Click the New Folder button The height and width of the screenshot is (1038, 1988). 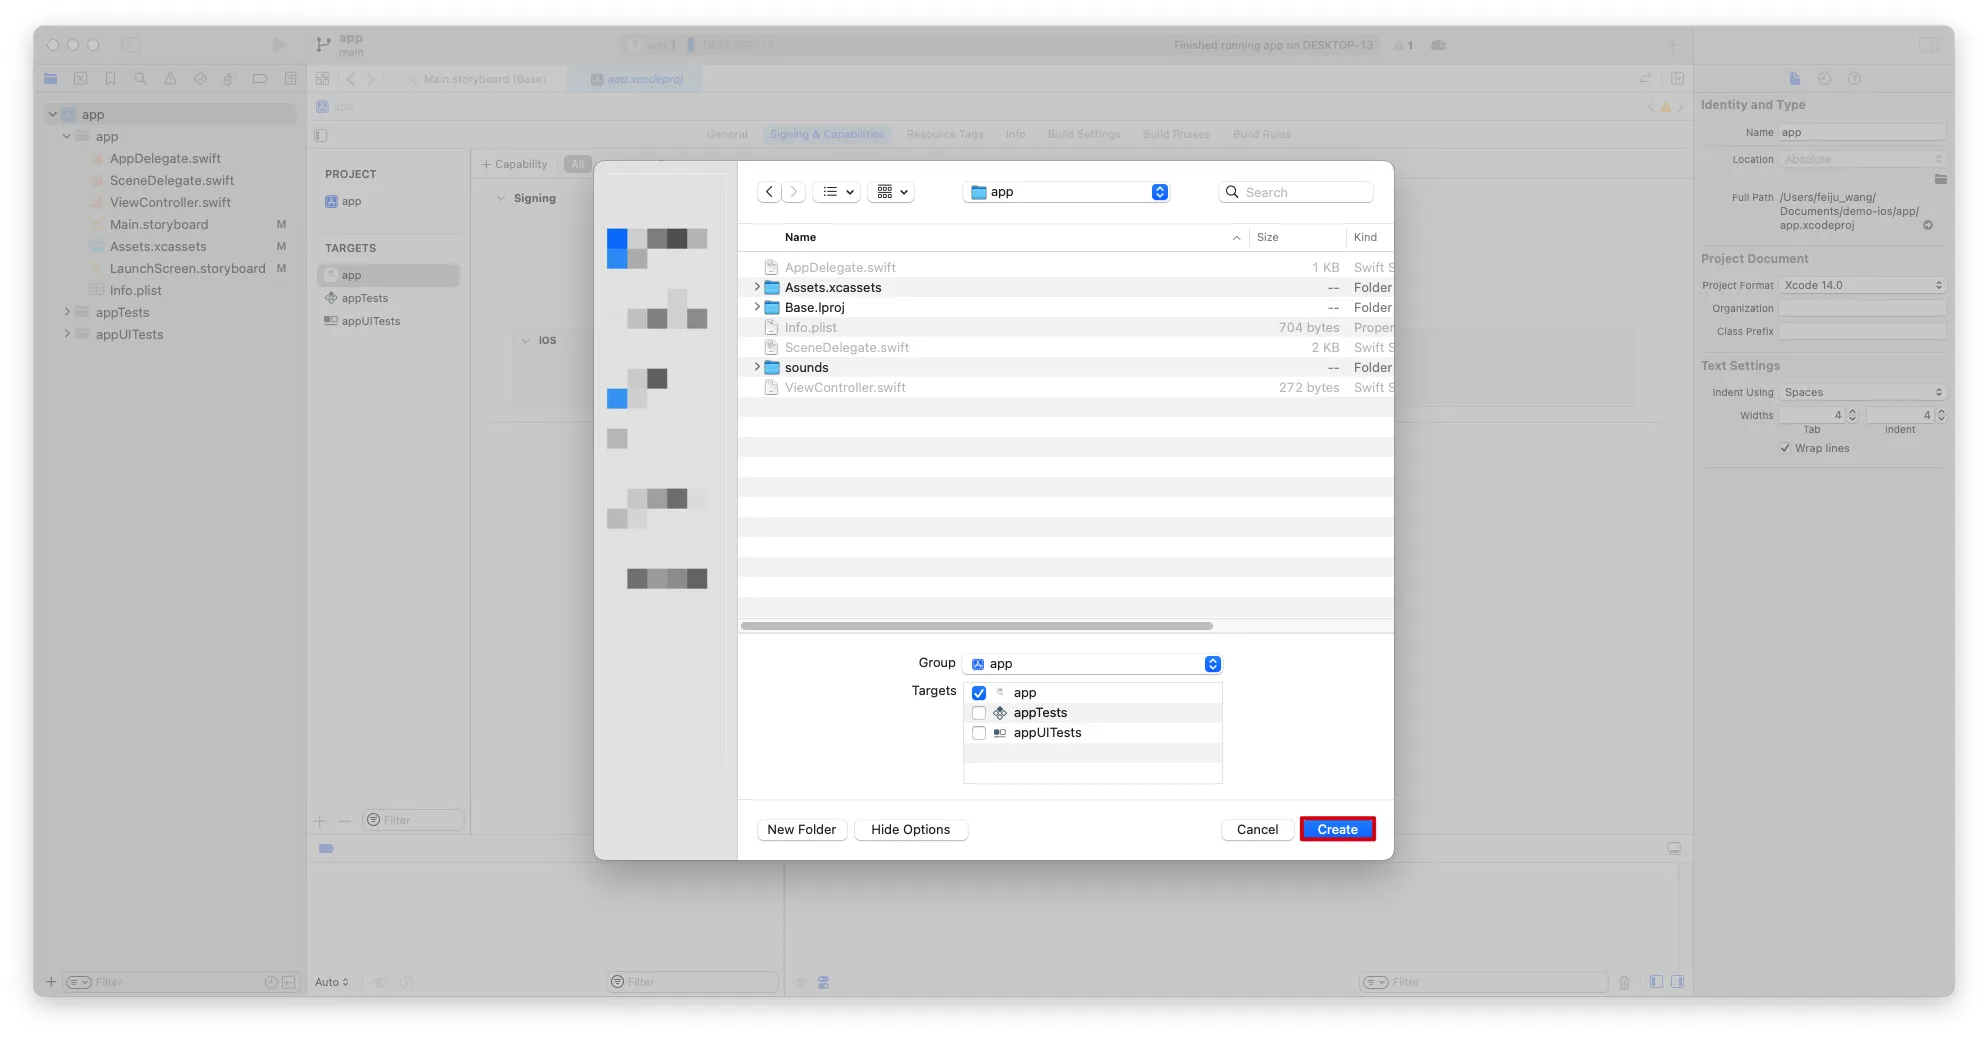(801, 829)
